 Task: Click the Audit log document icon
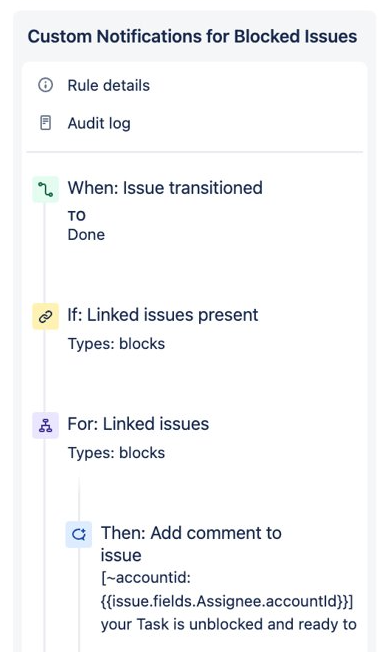click(x=45, y=123)
